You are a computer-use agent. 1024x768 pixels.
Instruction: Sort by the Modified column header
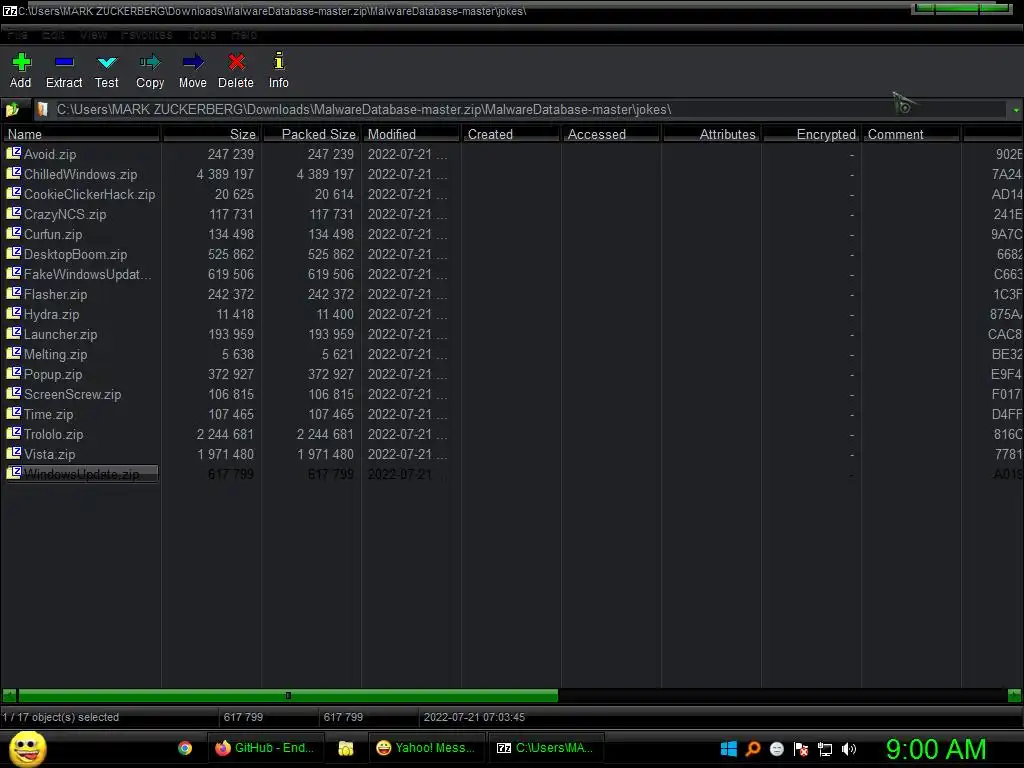click(411, 134)
